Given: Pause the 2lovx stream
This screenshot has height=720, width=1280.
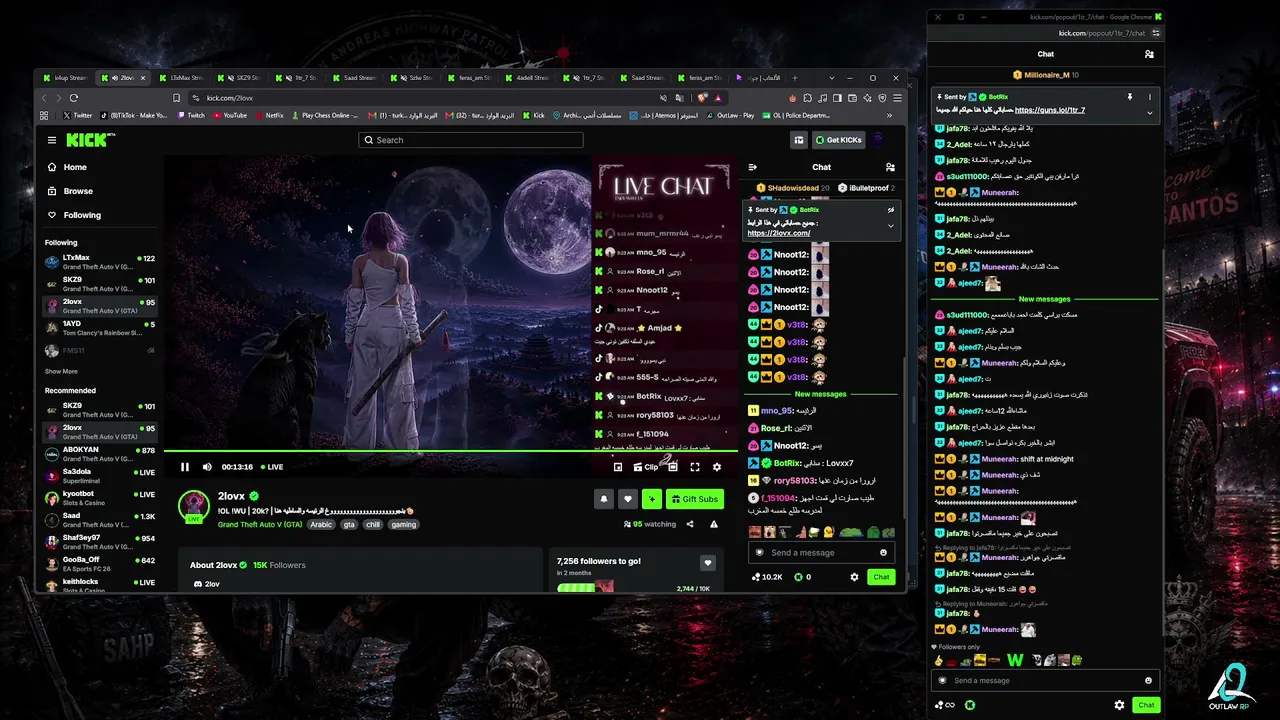Looking at the screenshot, I should point(185,467).
